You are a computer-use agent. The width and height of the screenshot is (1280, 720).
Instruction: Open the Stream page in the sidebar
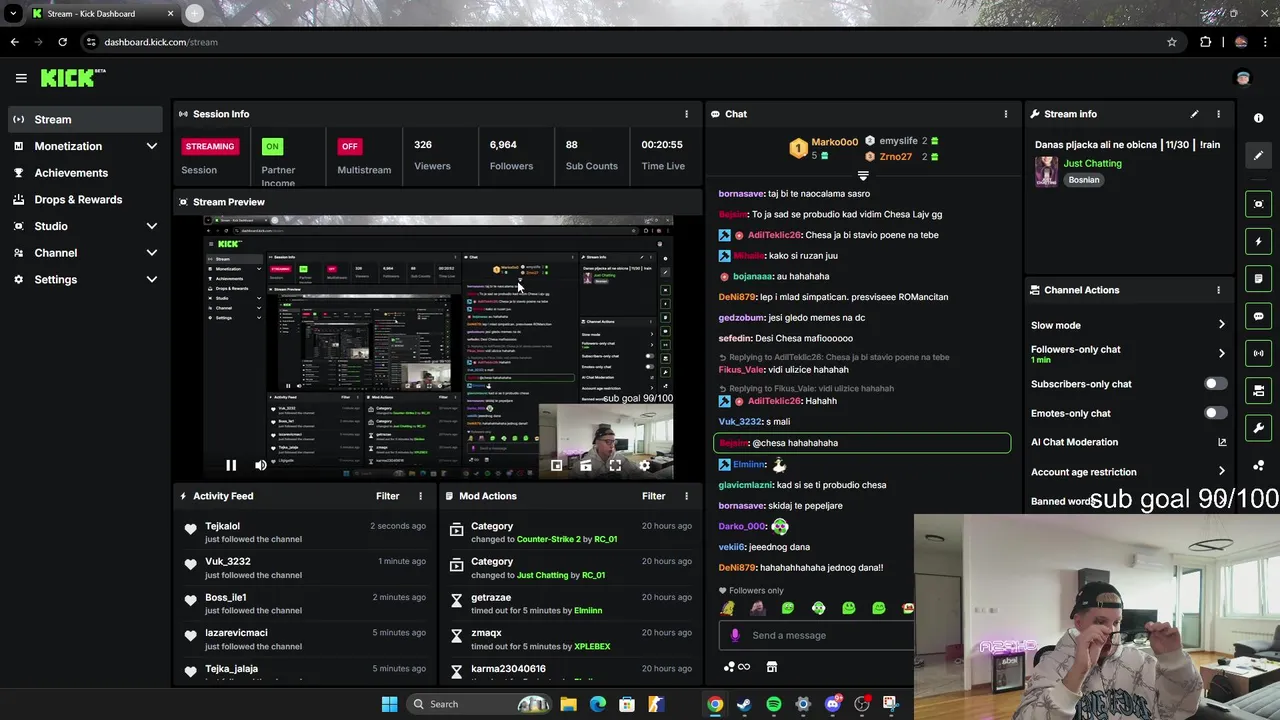85,119
